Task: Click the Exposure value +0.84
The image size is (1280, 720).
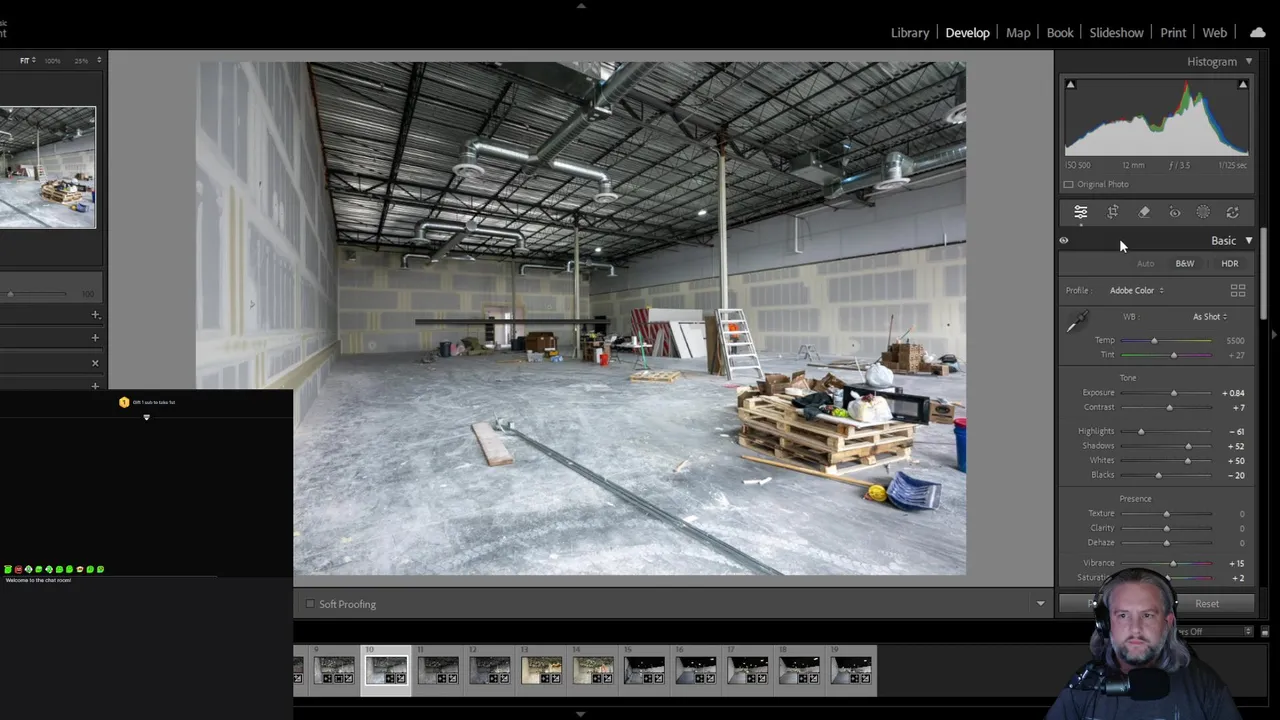Action: pos(1233,393)
